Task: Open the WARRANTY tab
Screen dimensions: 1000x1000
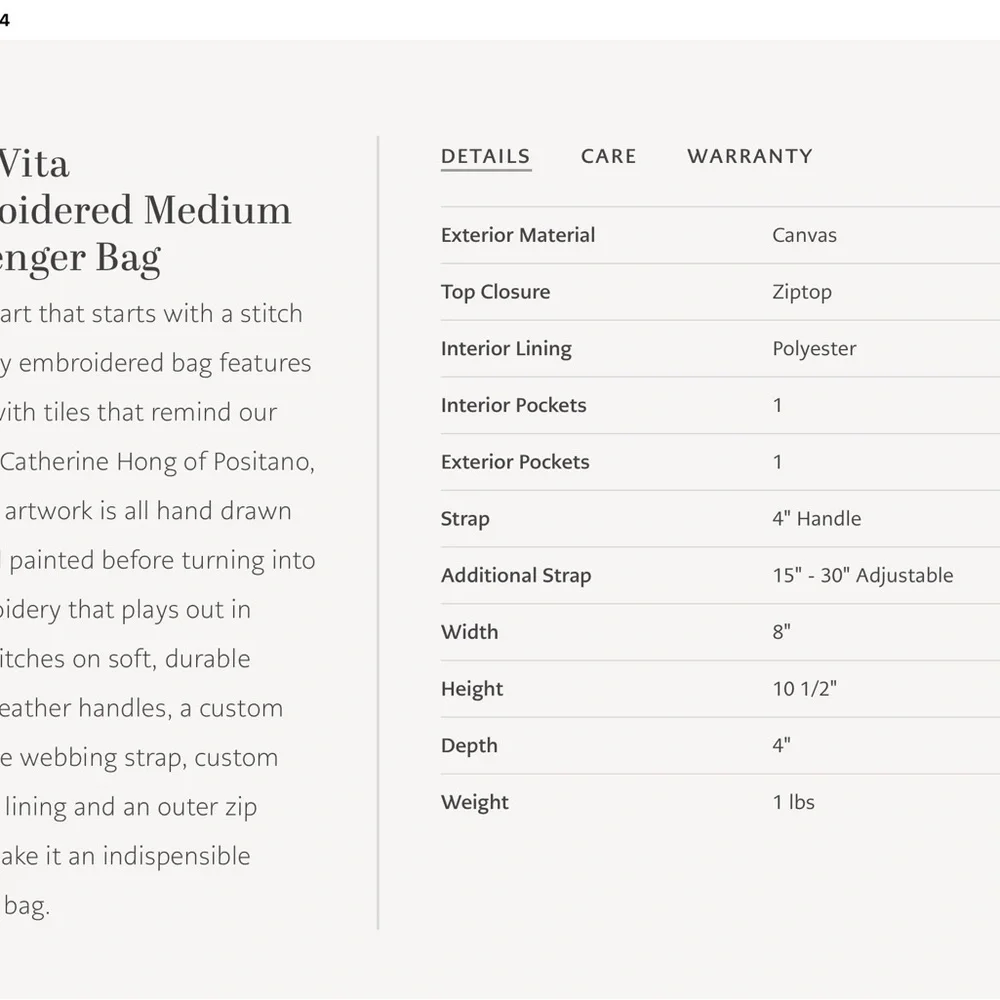Action: (750, 156)
